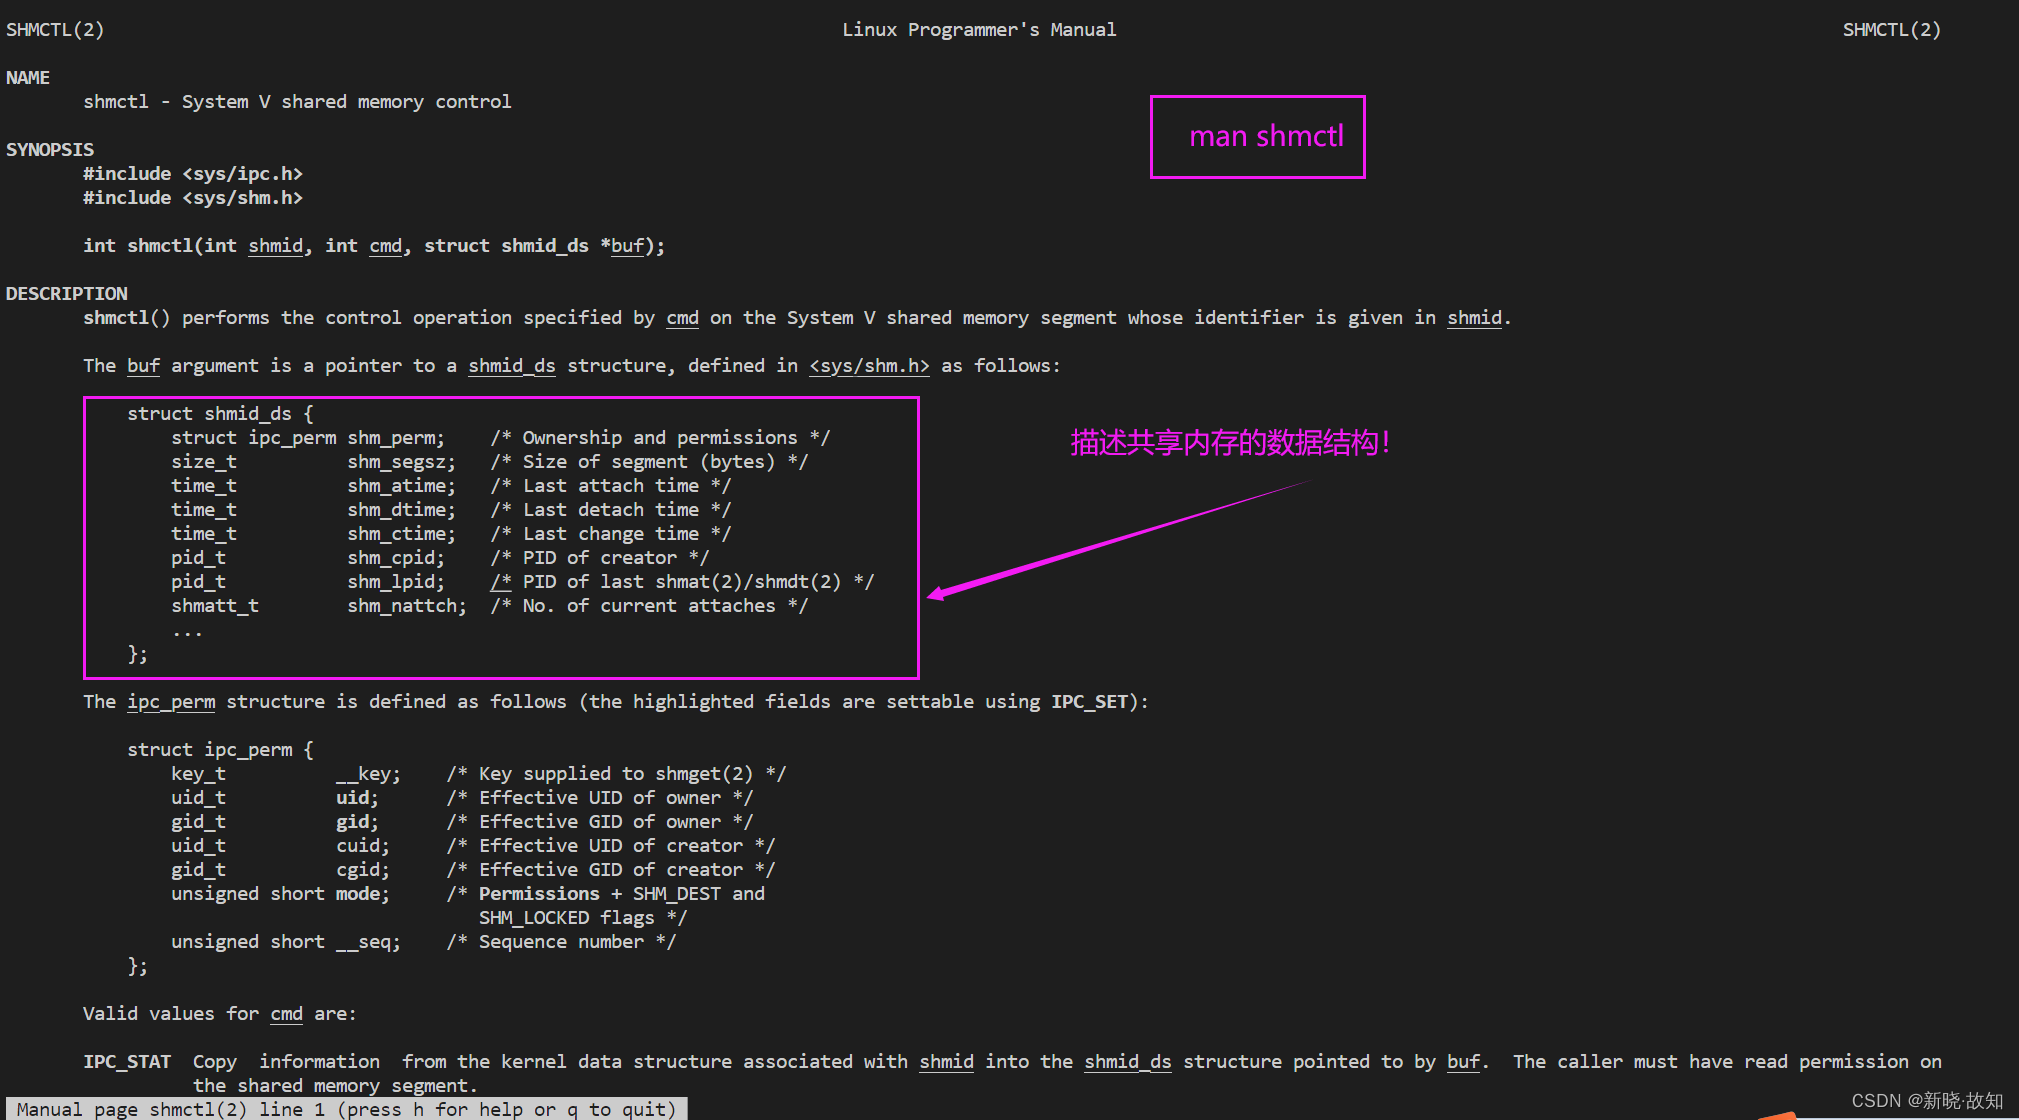Click the underlined buf in the function prototype
The width and height of the screenshot is (2019, 1120).
[x=627, y=246]
